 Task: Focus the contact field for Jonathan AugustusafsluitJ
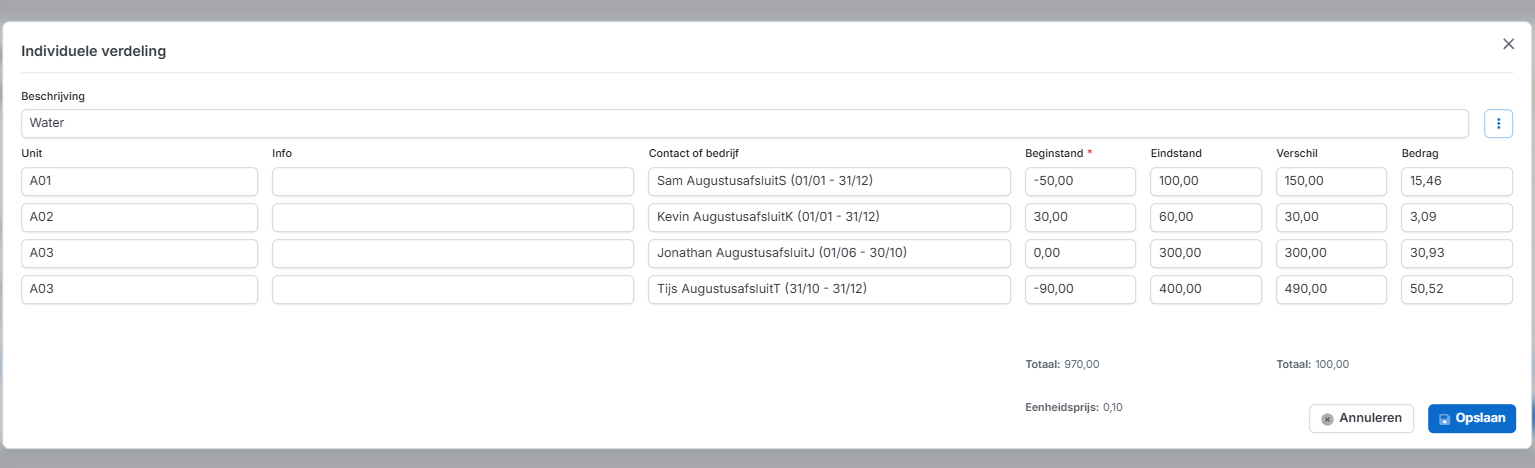(x=829, y=254)
